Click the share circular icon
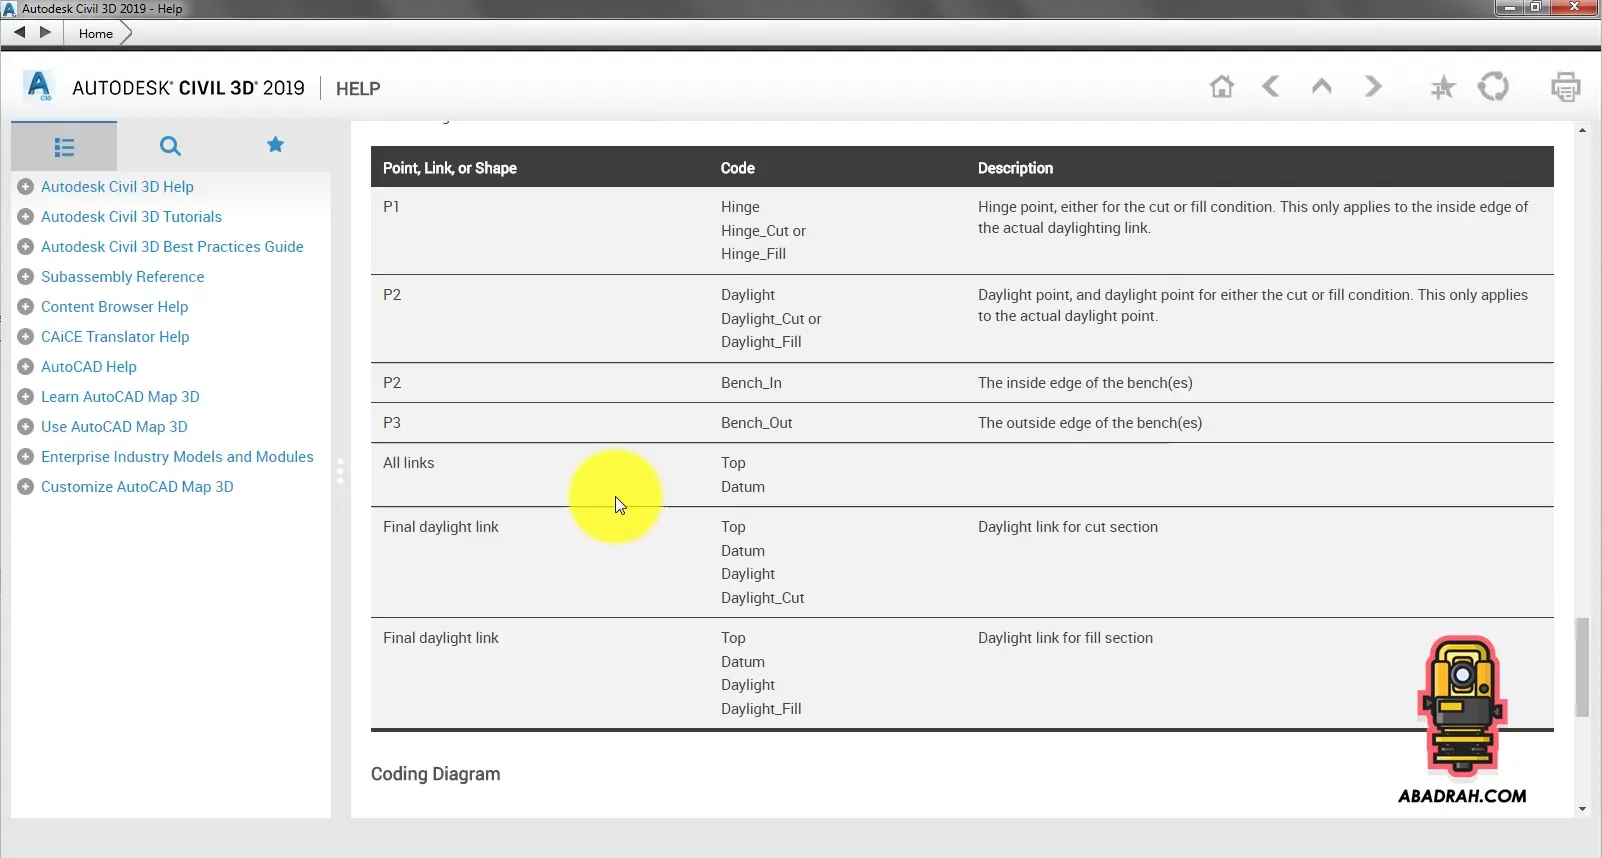Screen dimensions: 1602x858 coord(1493,87)
